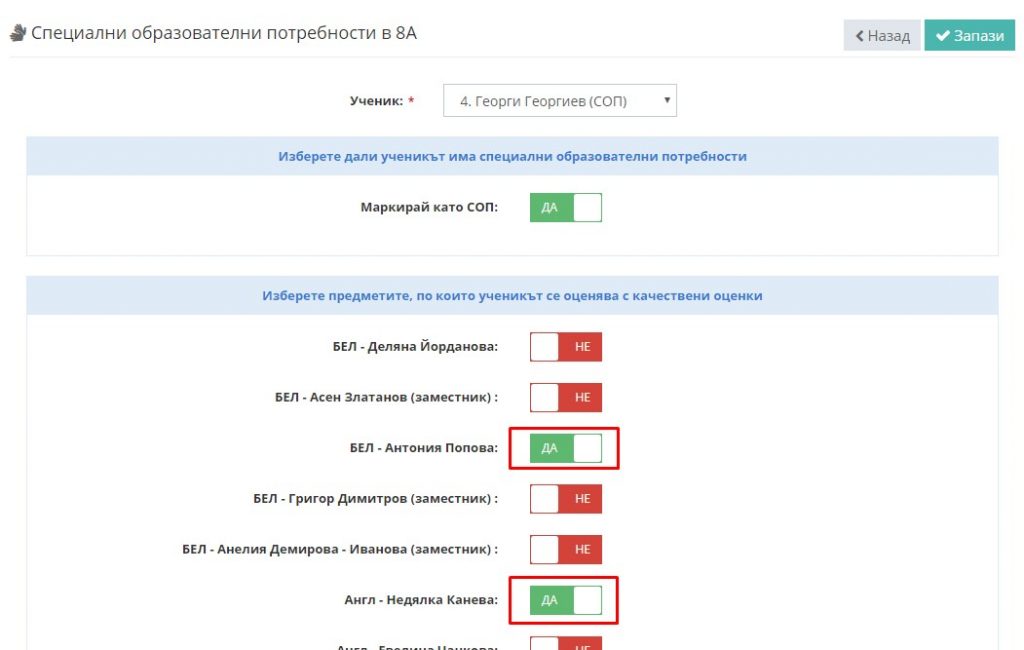Turn off Англ - Недялка Канева toggle

click(x=566, y=600)
